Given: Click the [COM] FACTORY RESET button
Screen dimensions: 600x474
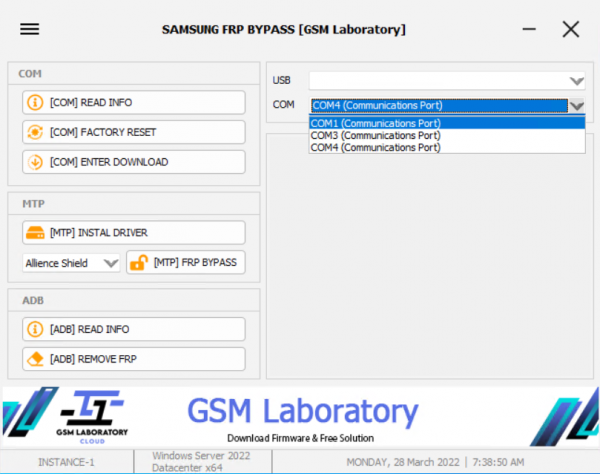Looking at the screenshot, I should 134,132.
